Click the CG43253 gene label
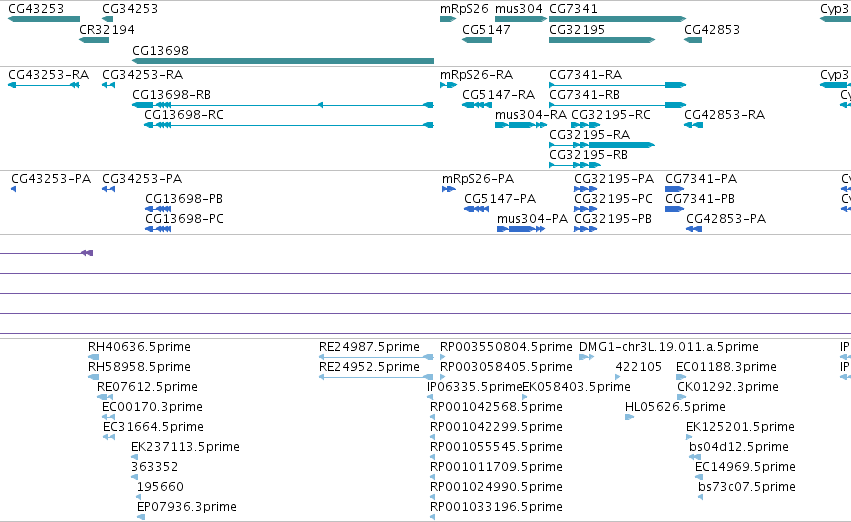 (x=36, y=9)
